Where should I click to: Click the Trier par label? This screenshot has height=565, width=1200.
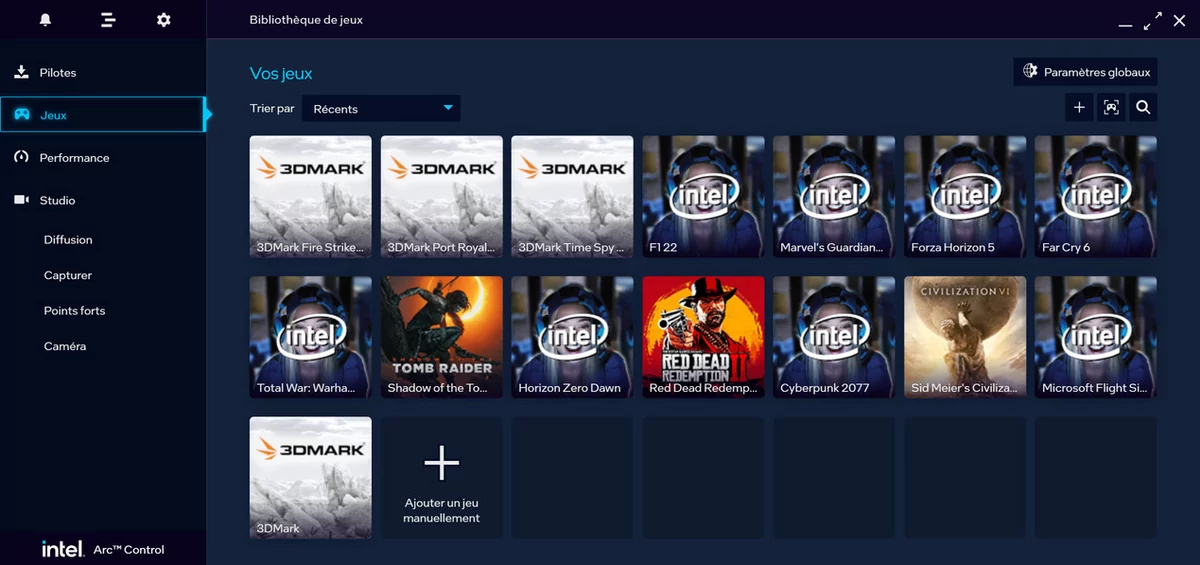coord(272,108)
